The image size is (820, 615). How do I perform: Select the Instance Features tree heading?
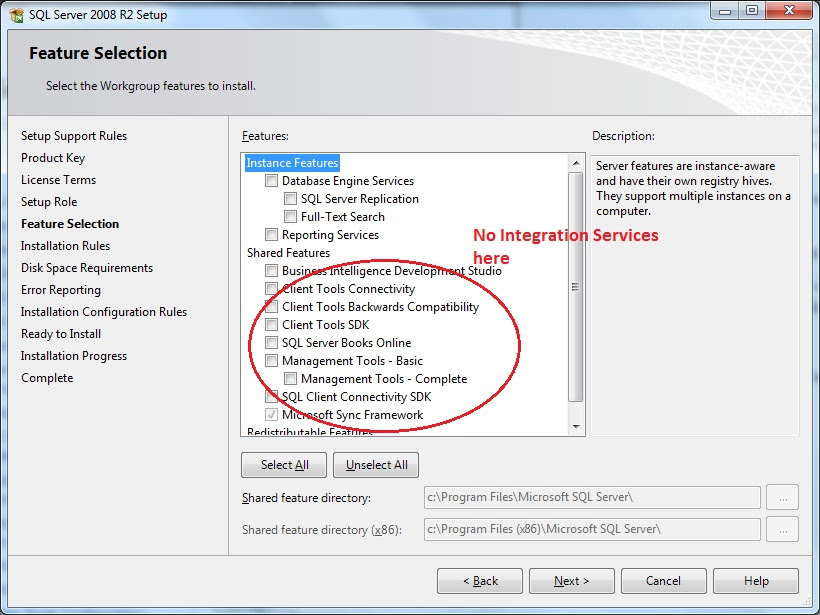click(x=292, y=163)
